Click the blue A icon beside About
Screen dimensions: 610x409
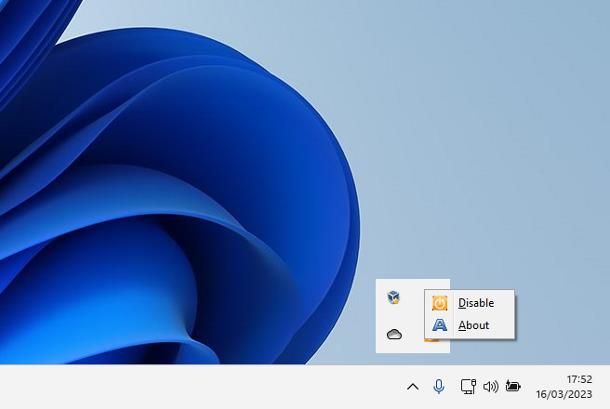click(x=440, y=325)
